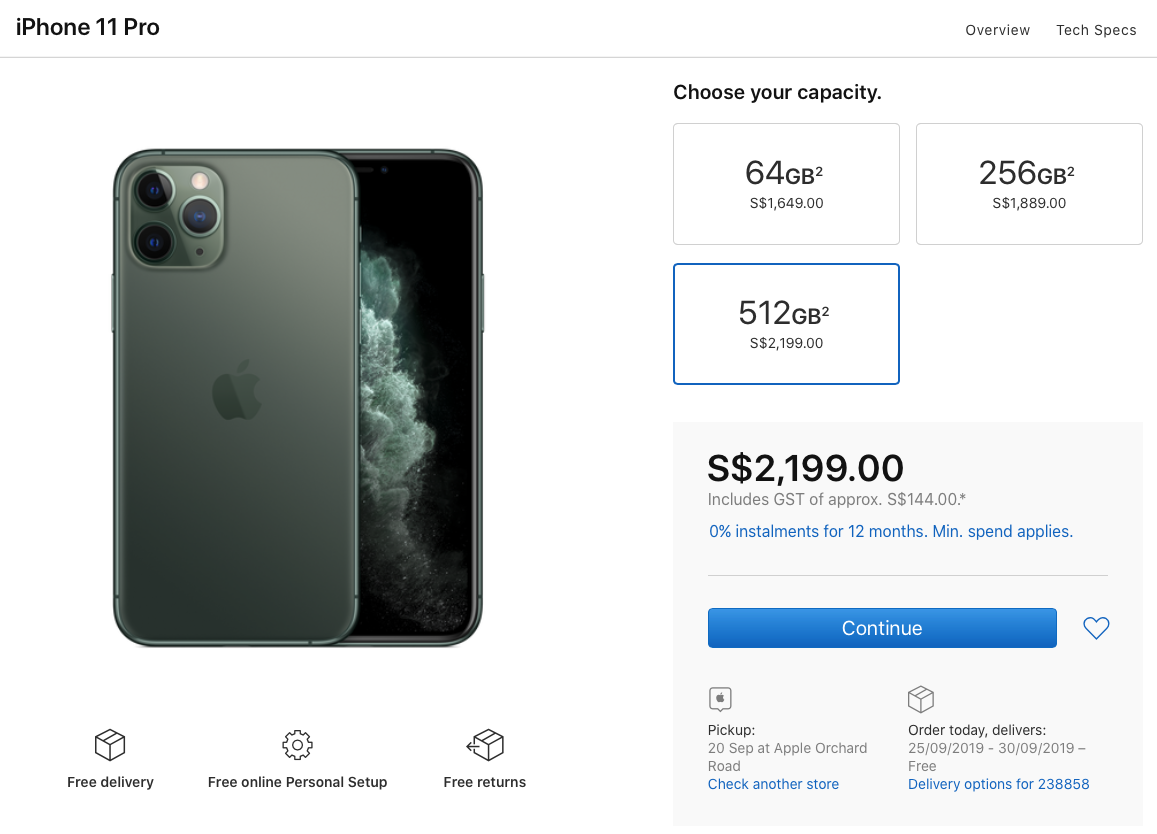The image size is (1157, 834).
Task: Open Delivery options for 238858 link
Action: click(998, 784)
